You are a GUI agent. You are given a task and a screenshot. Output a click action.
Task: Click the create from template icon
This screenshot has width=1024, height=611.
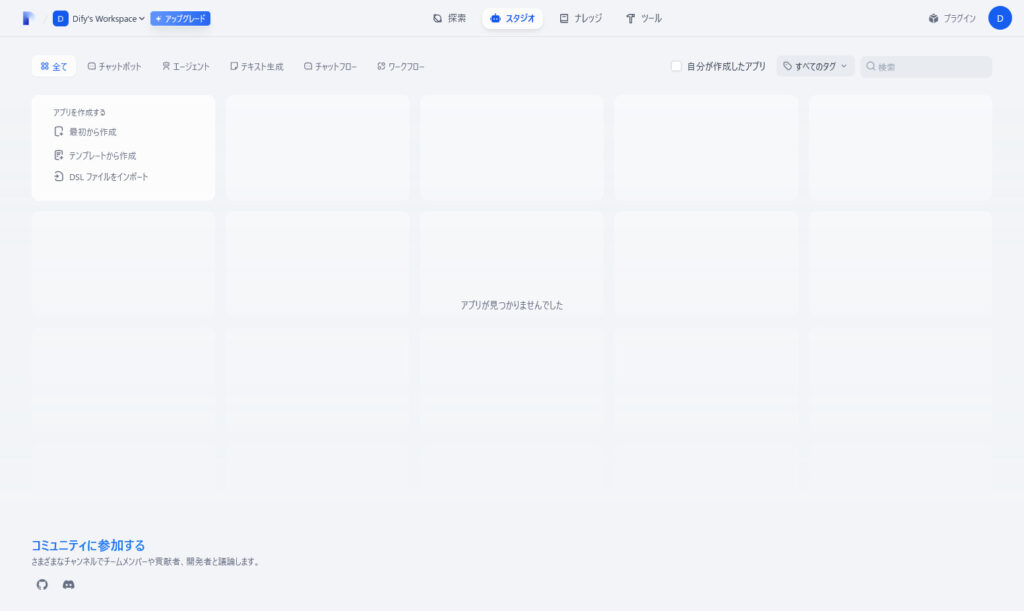[59, 155]
